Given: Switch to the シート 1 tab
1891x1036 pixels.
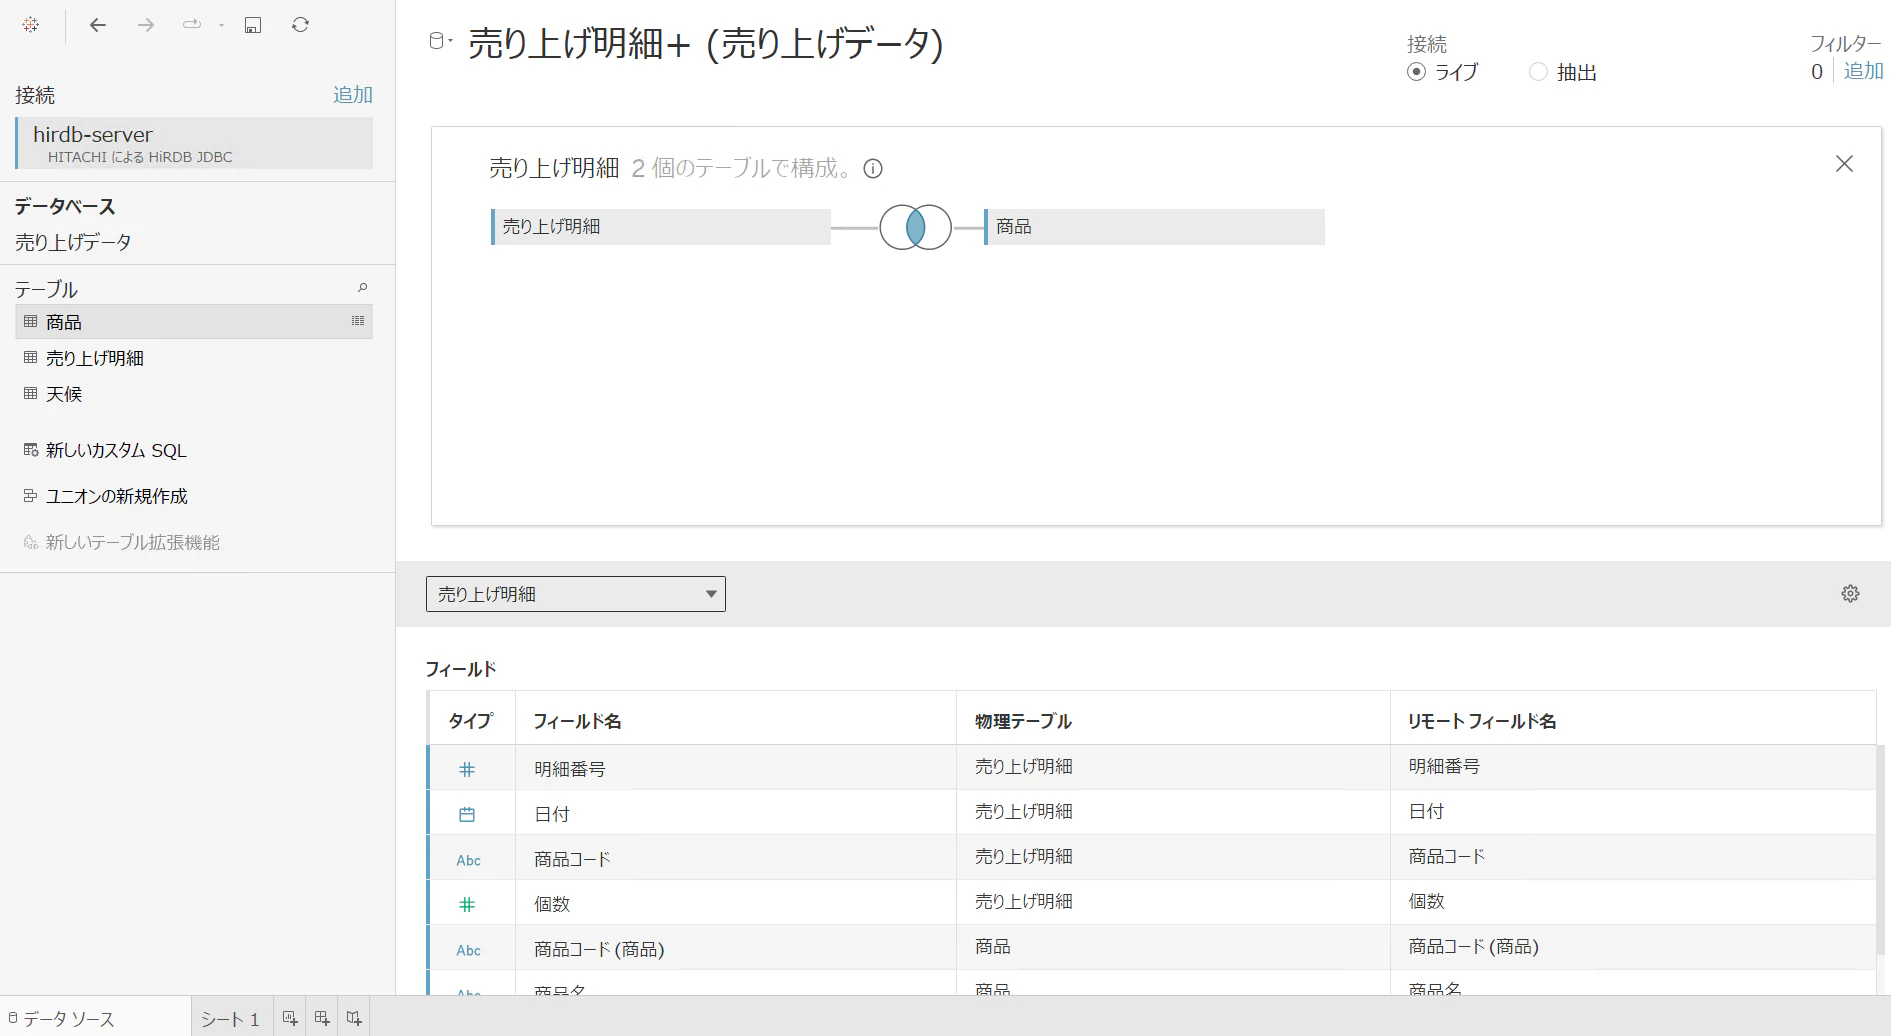Looking at the screenshot, I should [230, 1018].
